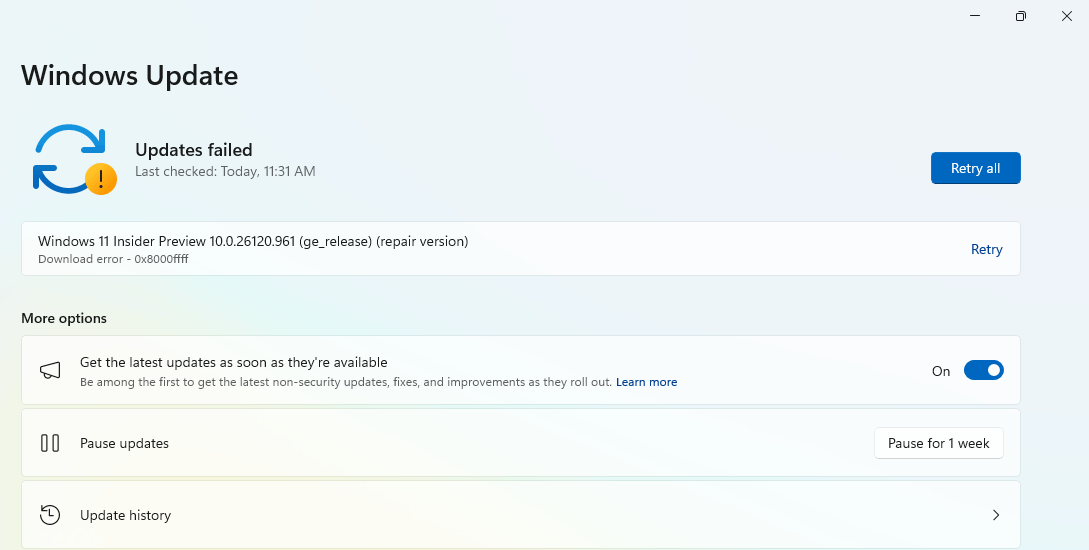The height and width of the screenshot is (550, 1089).
Task: Select the Windows 11 Insider Preview update name
Action: pos(253,242)
